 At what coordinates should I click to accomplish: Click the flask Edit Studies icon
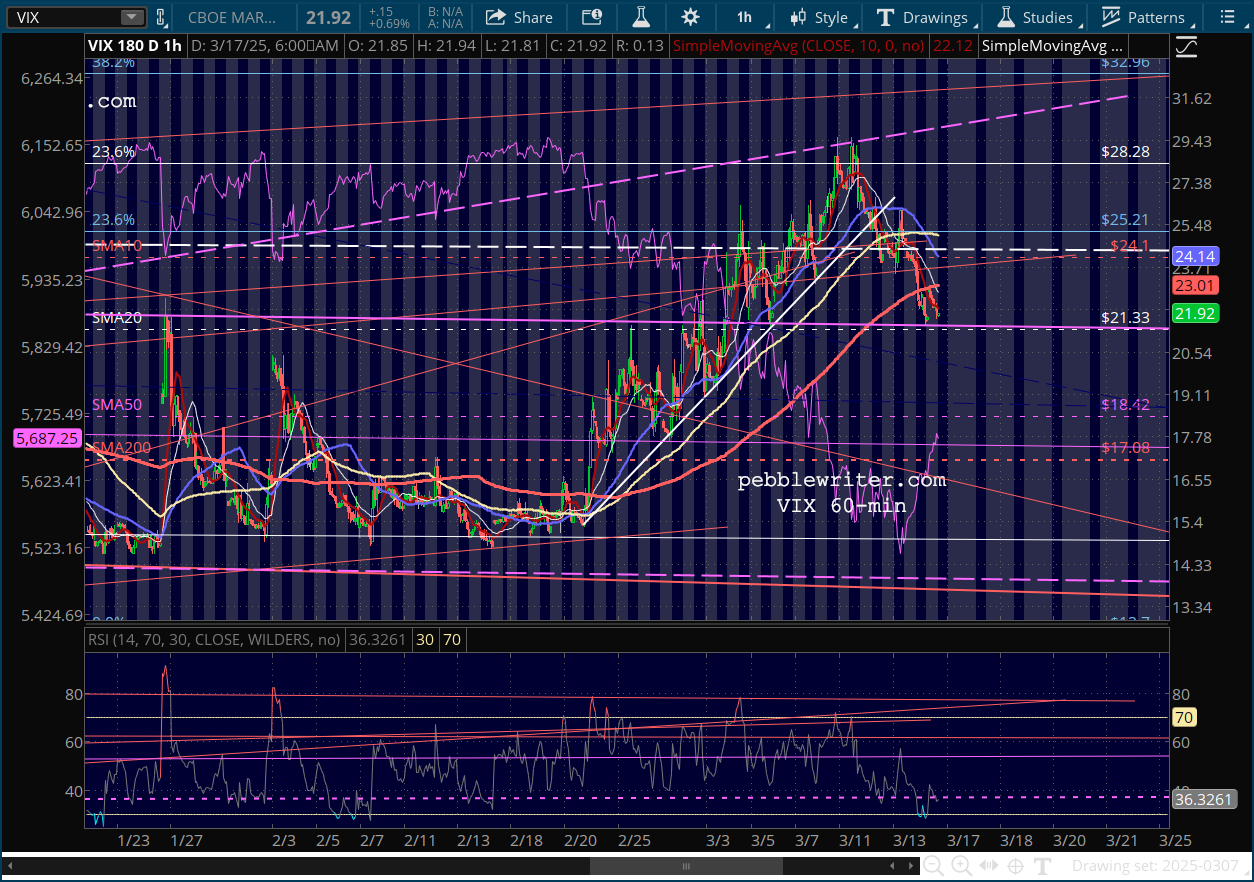[640, 17]
